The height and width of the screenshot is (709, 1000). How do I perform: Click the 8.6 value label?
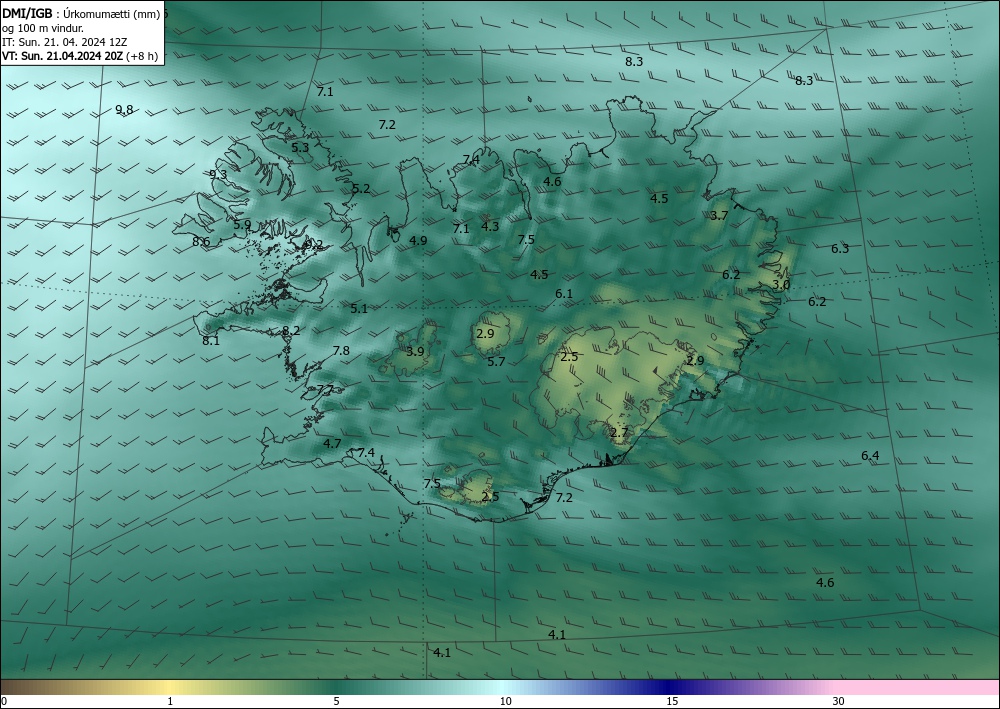pyautogui.click(x=202, y=241)
